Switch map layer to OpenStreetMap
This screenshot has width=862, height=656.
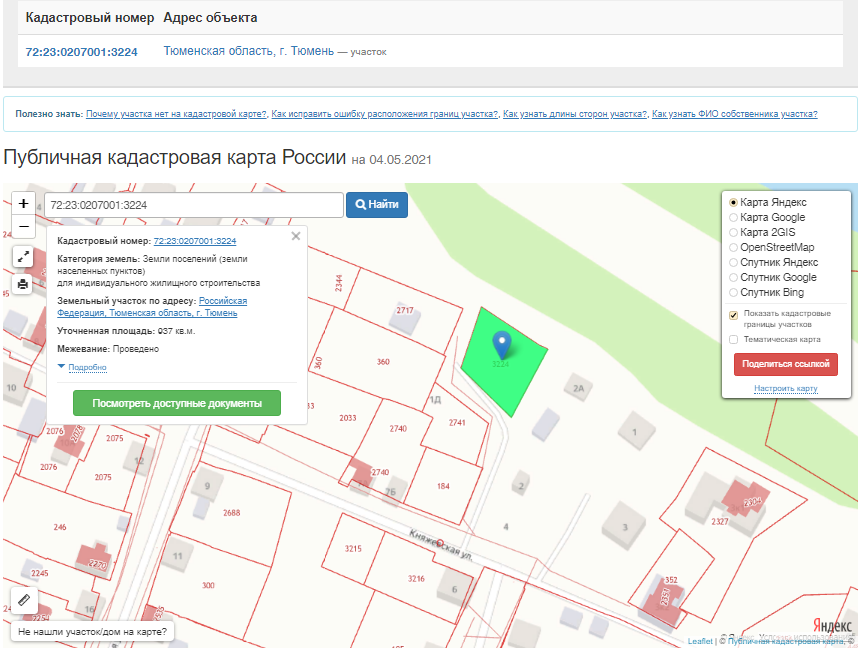(x=733, y=247)
